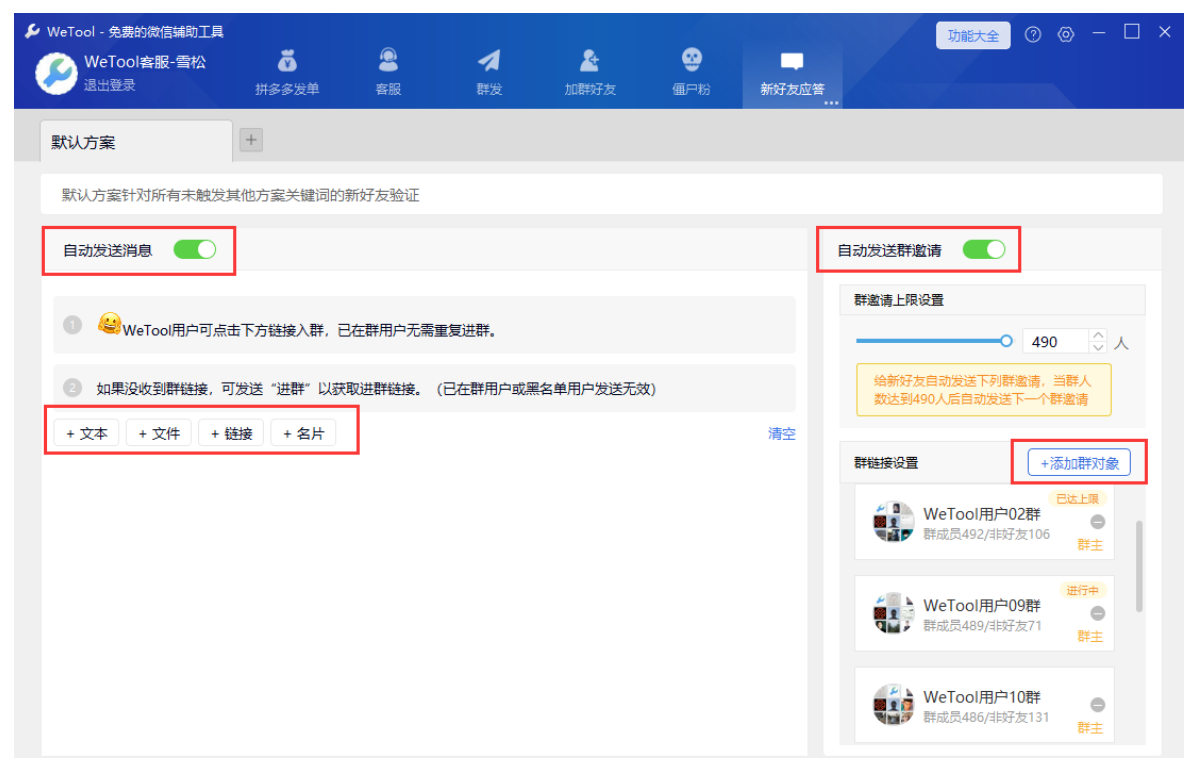Open the 客服 headset icon
1200x780 pixels.
[388, 61]
